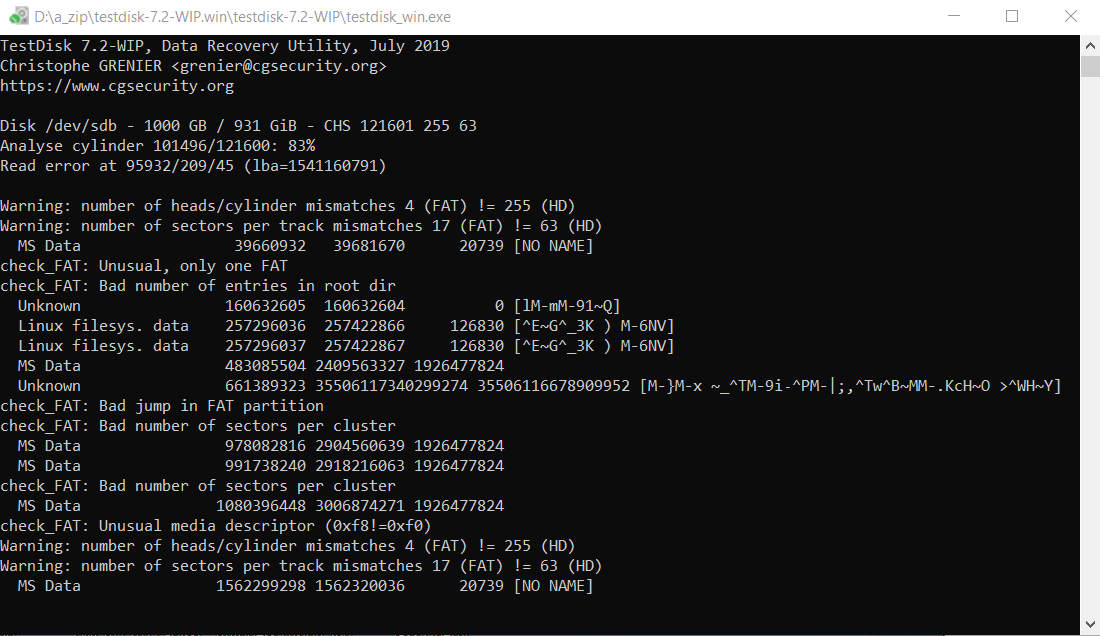Click the first MS Data 39660932 entry
Image resolution: width=1100 pixels, height=636 pixels.
(x=305, y=246)
